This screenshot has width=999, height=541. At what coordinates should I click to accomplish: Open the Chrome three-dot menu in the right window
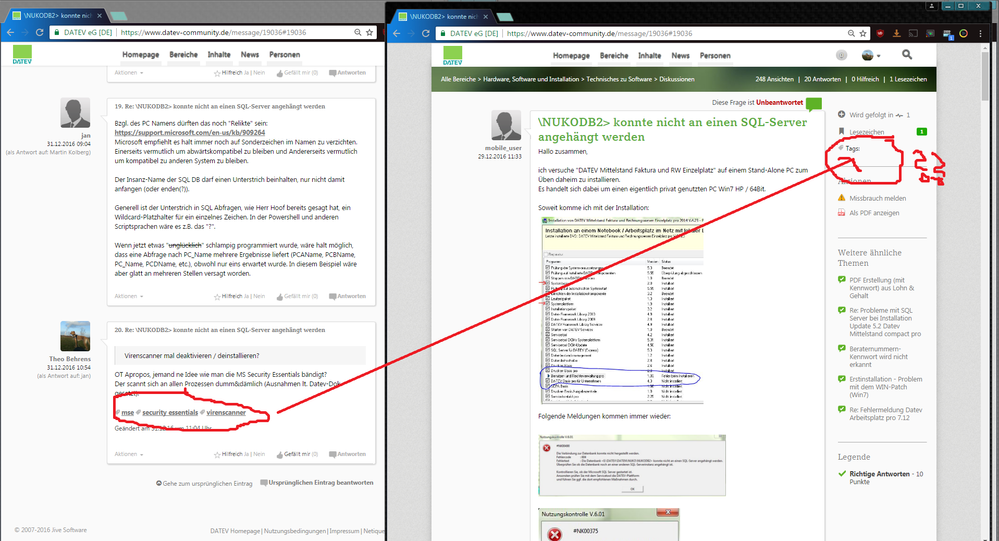tap(981, 33)
